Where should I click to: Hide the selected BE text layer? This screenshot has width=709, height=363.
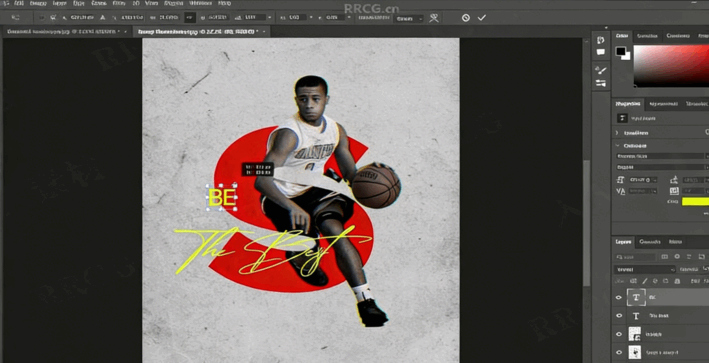tap(619, 297)
